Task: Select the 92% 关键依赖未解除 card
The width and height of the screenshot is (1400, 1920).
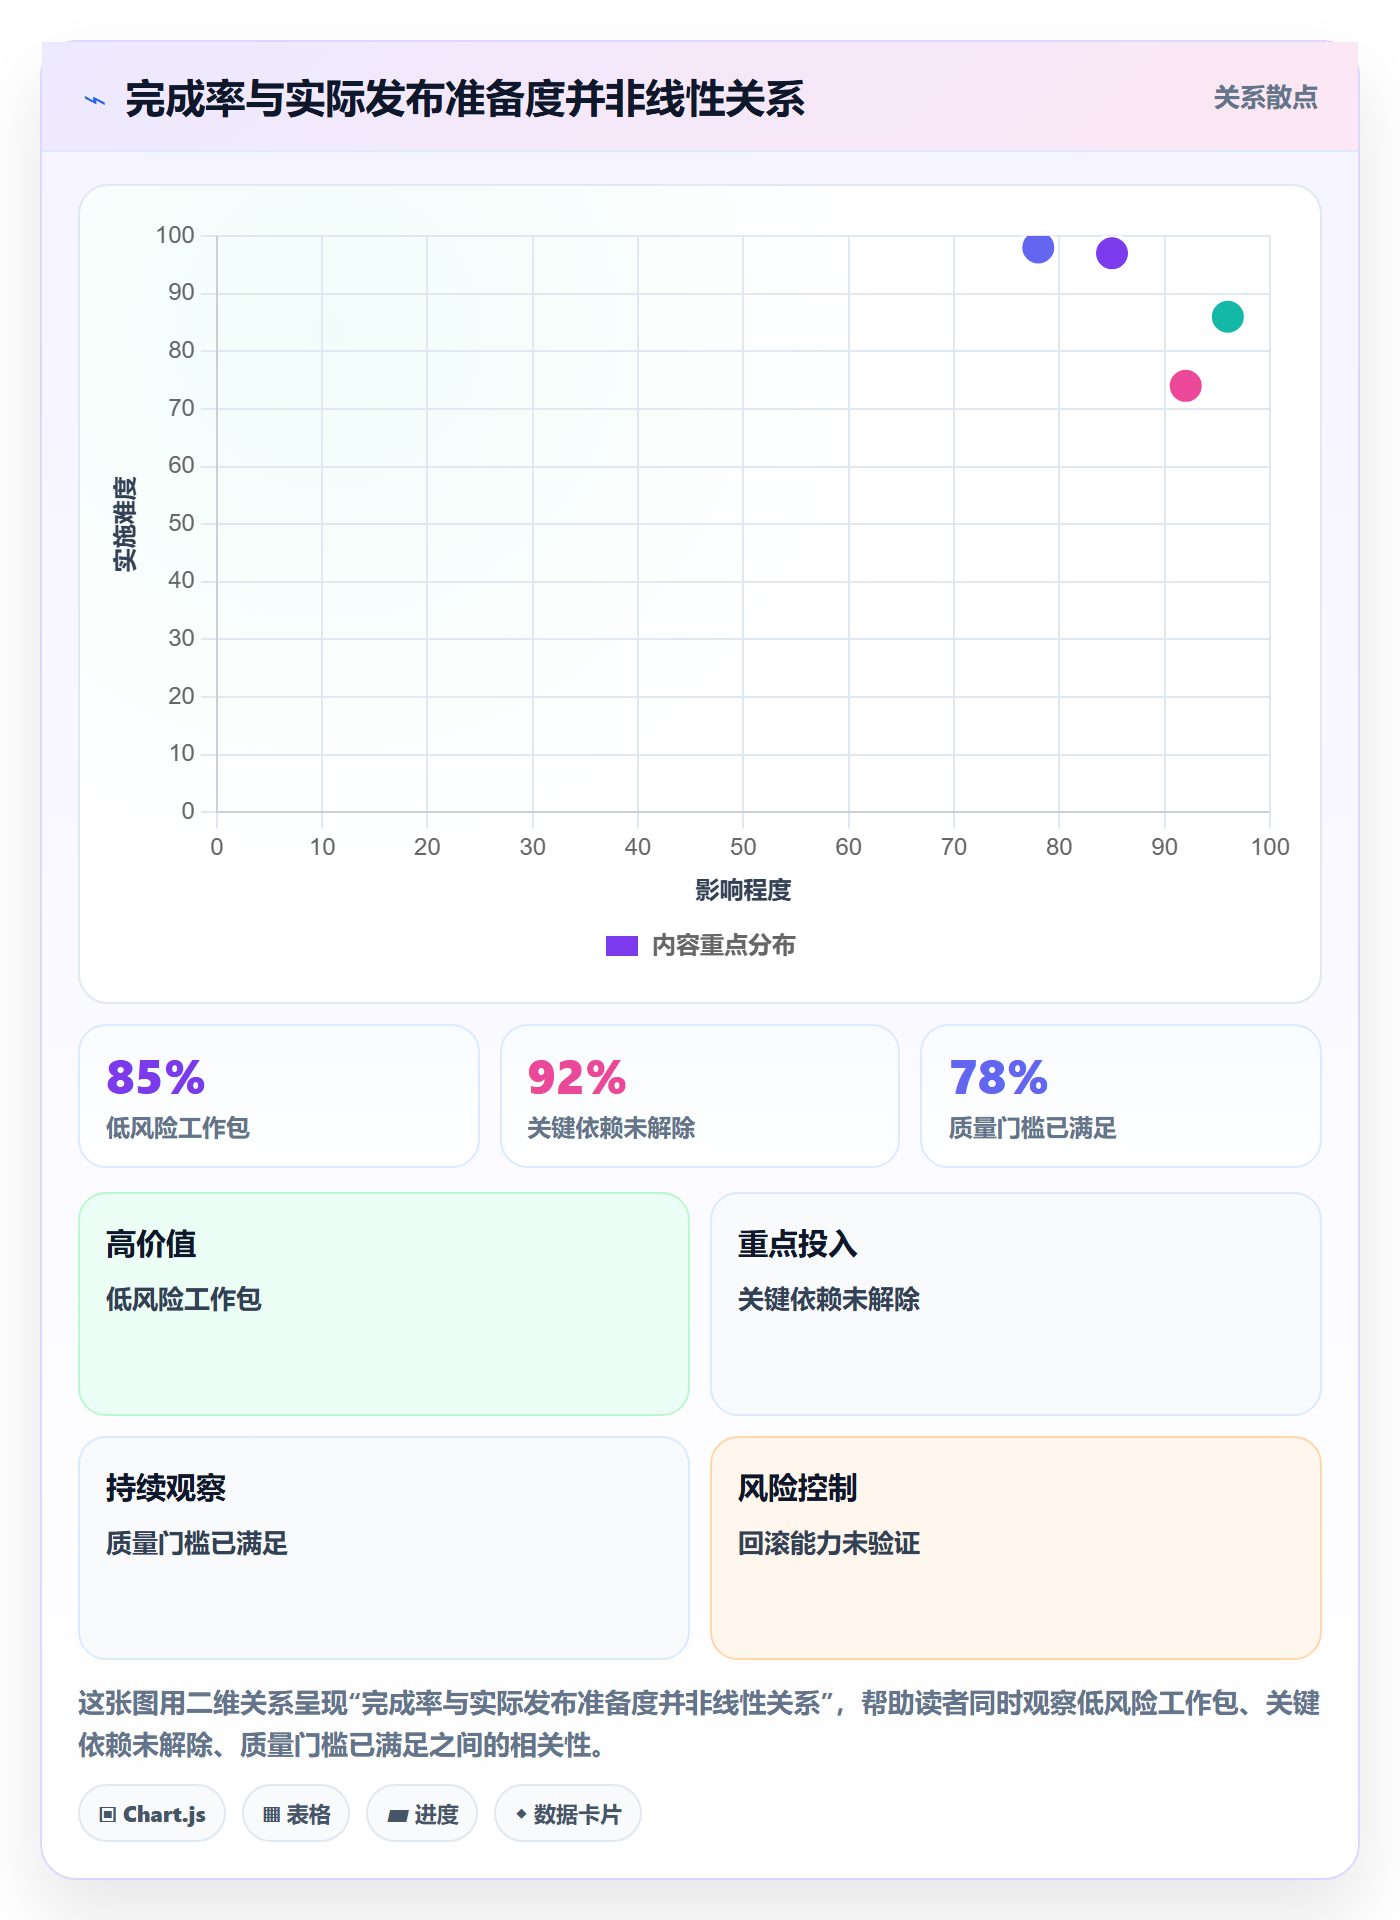Action: tap(700, 1096)
